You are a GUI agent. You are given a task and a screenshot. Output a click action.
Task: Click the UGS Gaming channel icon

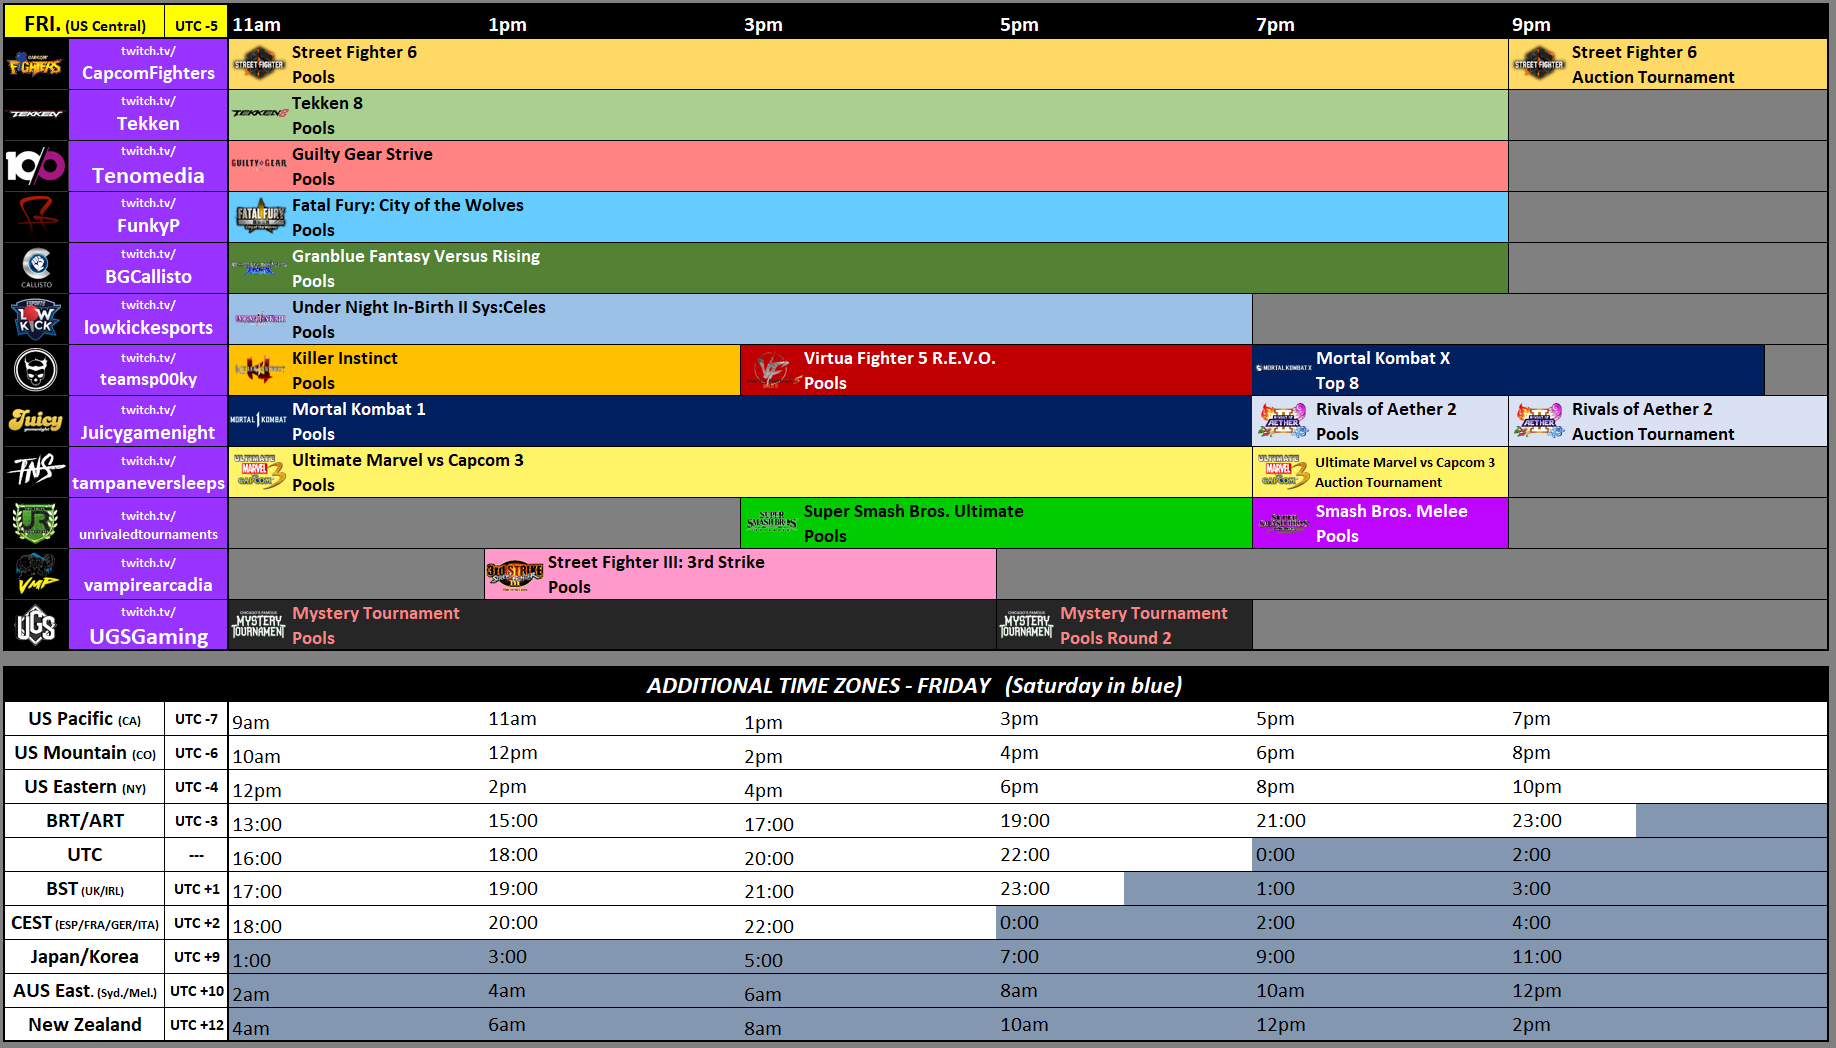(36, 624)
